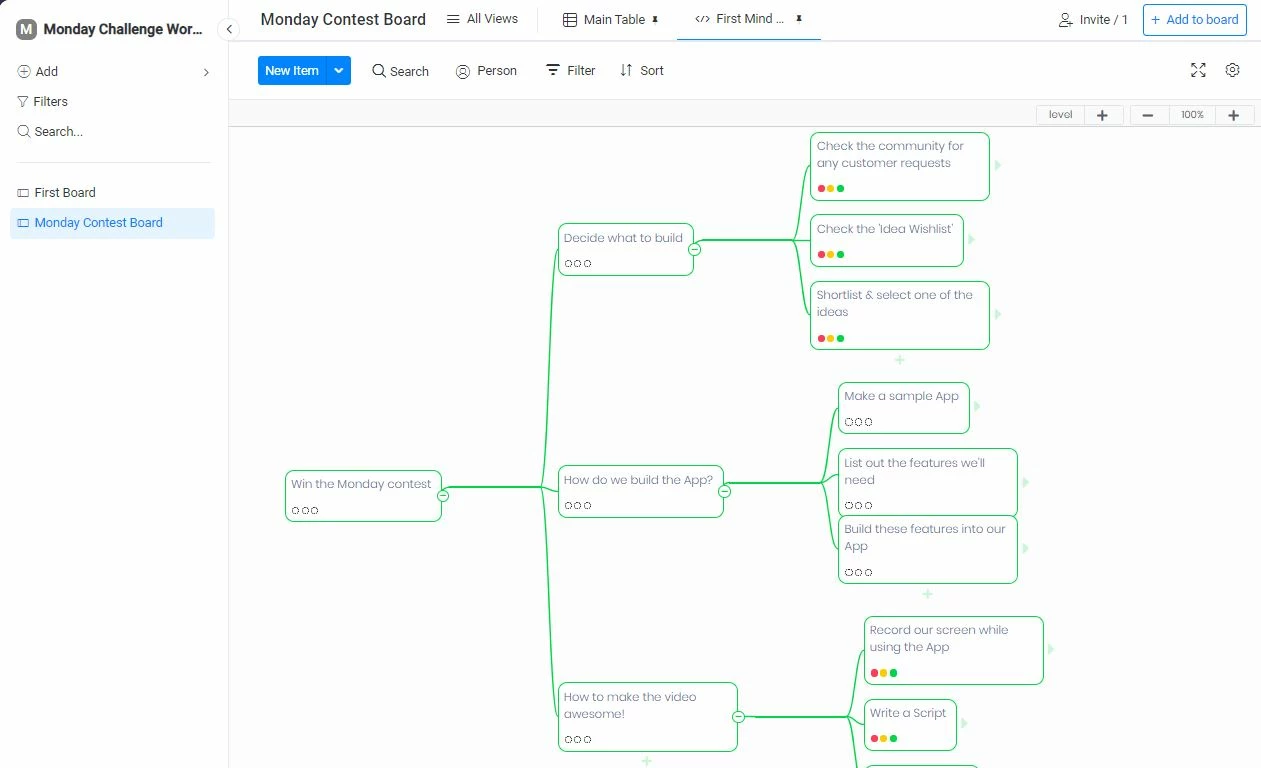Expand arrow beside Make a sample App
This screenshot has width=1261, height=768.
pyautogui.click(x=977, y=407)
